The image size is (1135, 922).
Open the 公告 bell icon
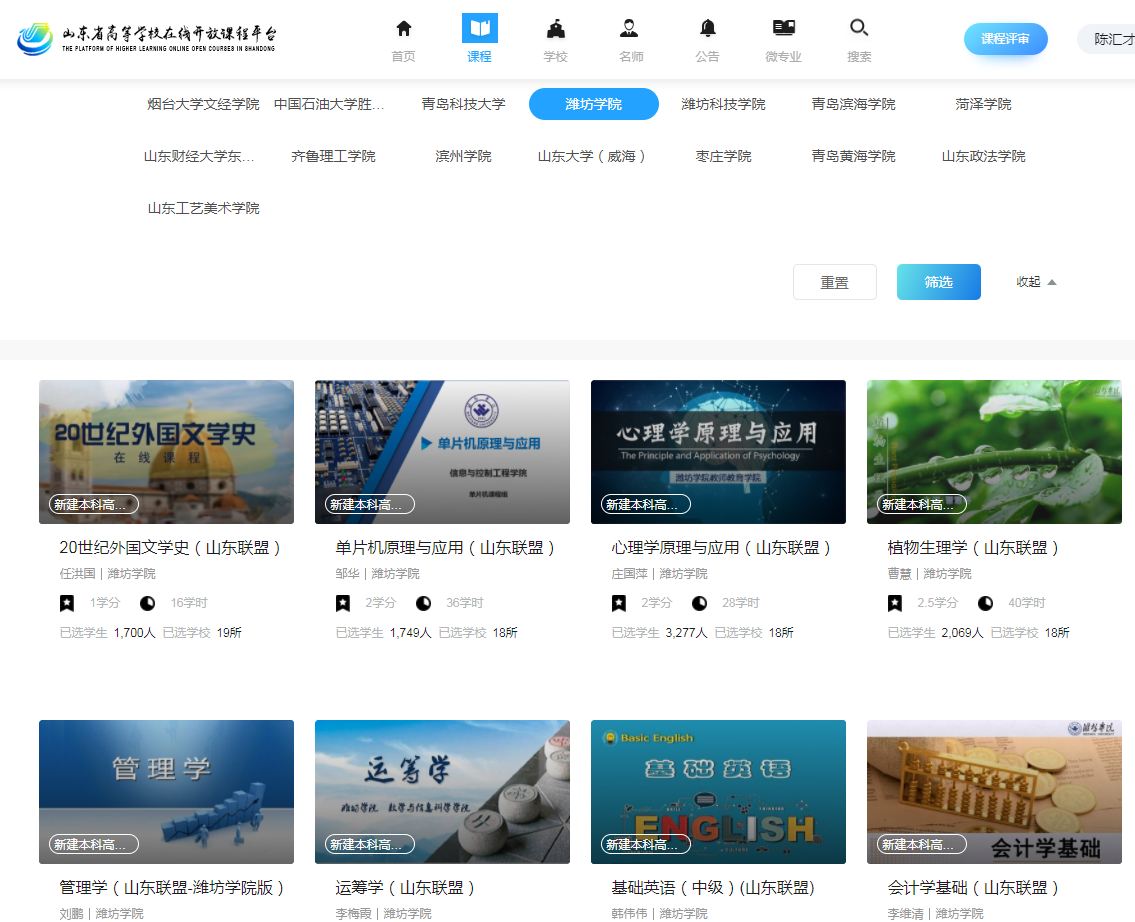pyautogui.click(x=707, y=29)
